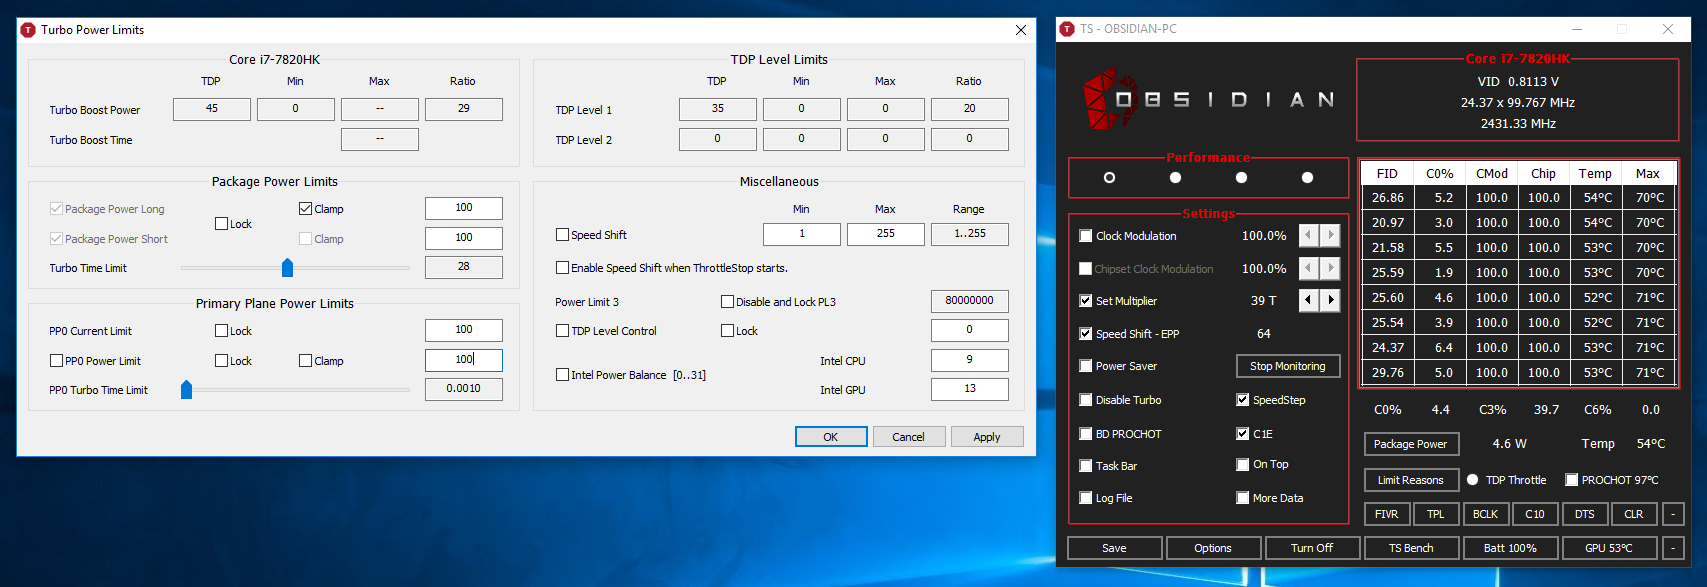Open the FIVR window

pos(1387,514)
